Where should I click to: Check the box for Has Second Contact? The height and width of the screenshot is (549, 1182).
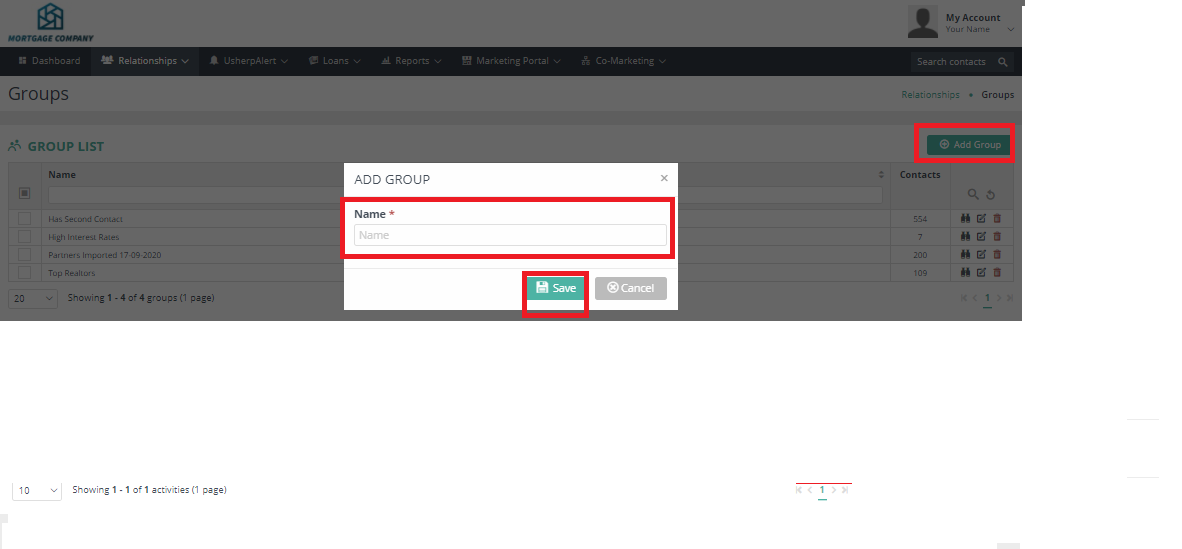[25, 219]
